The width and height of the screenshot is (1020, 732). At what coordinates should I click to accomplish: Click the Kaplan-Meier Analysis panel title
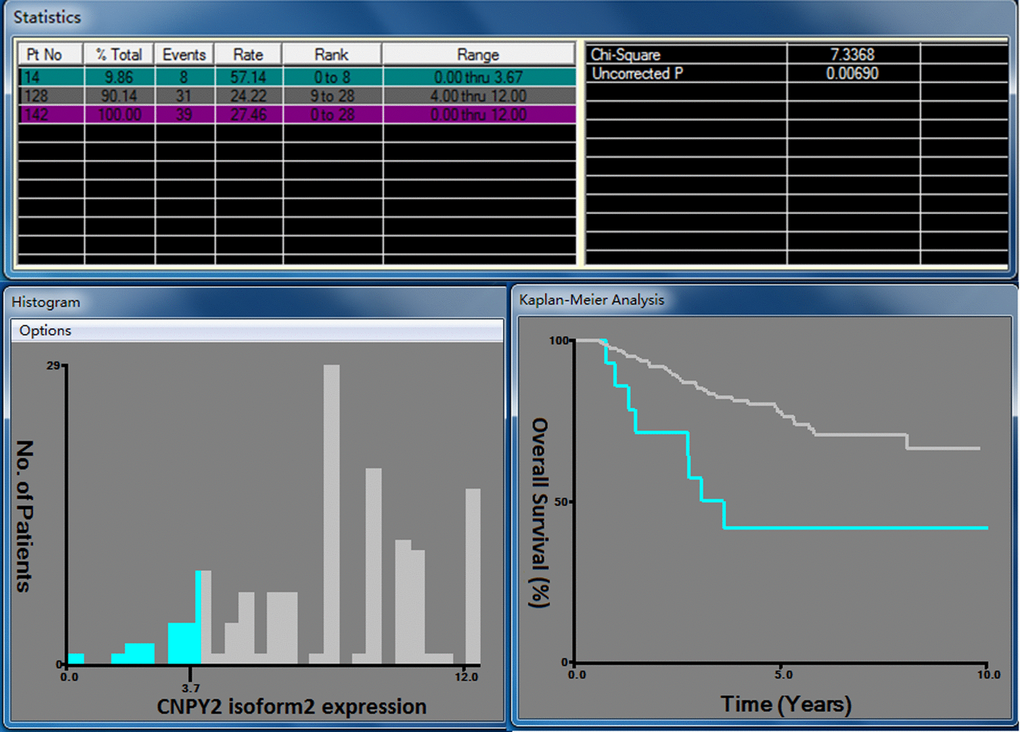coord(591,300)
